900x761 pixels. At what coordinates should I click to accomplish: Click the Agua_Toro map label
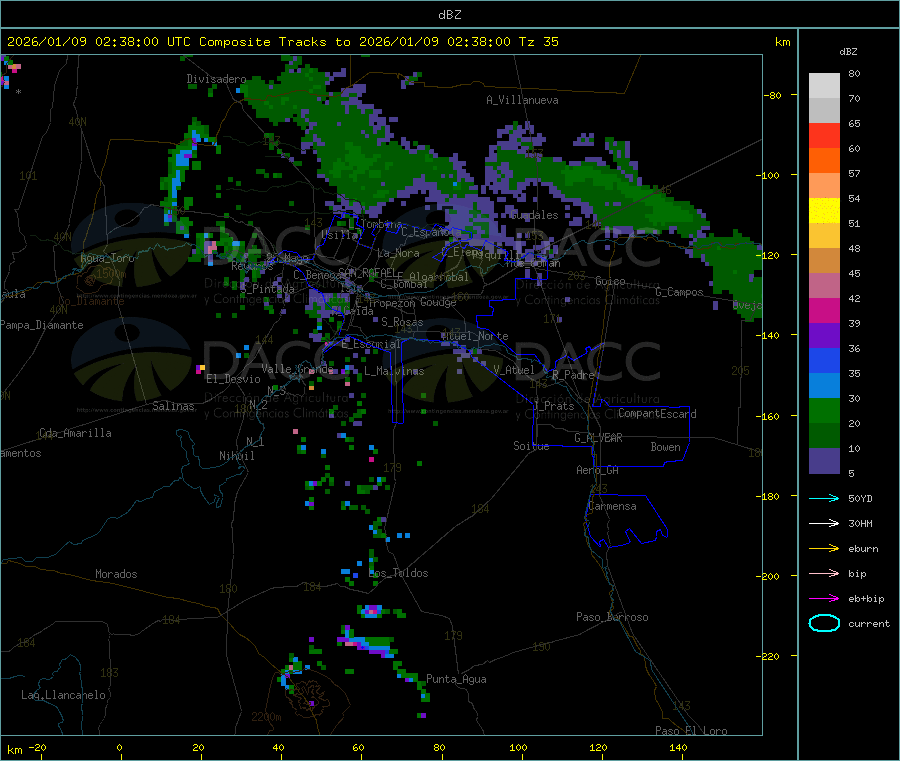107,258
